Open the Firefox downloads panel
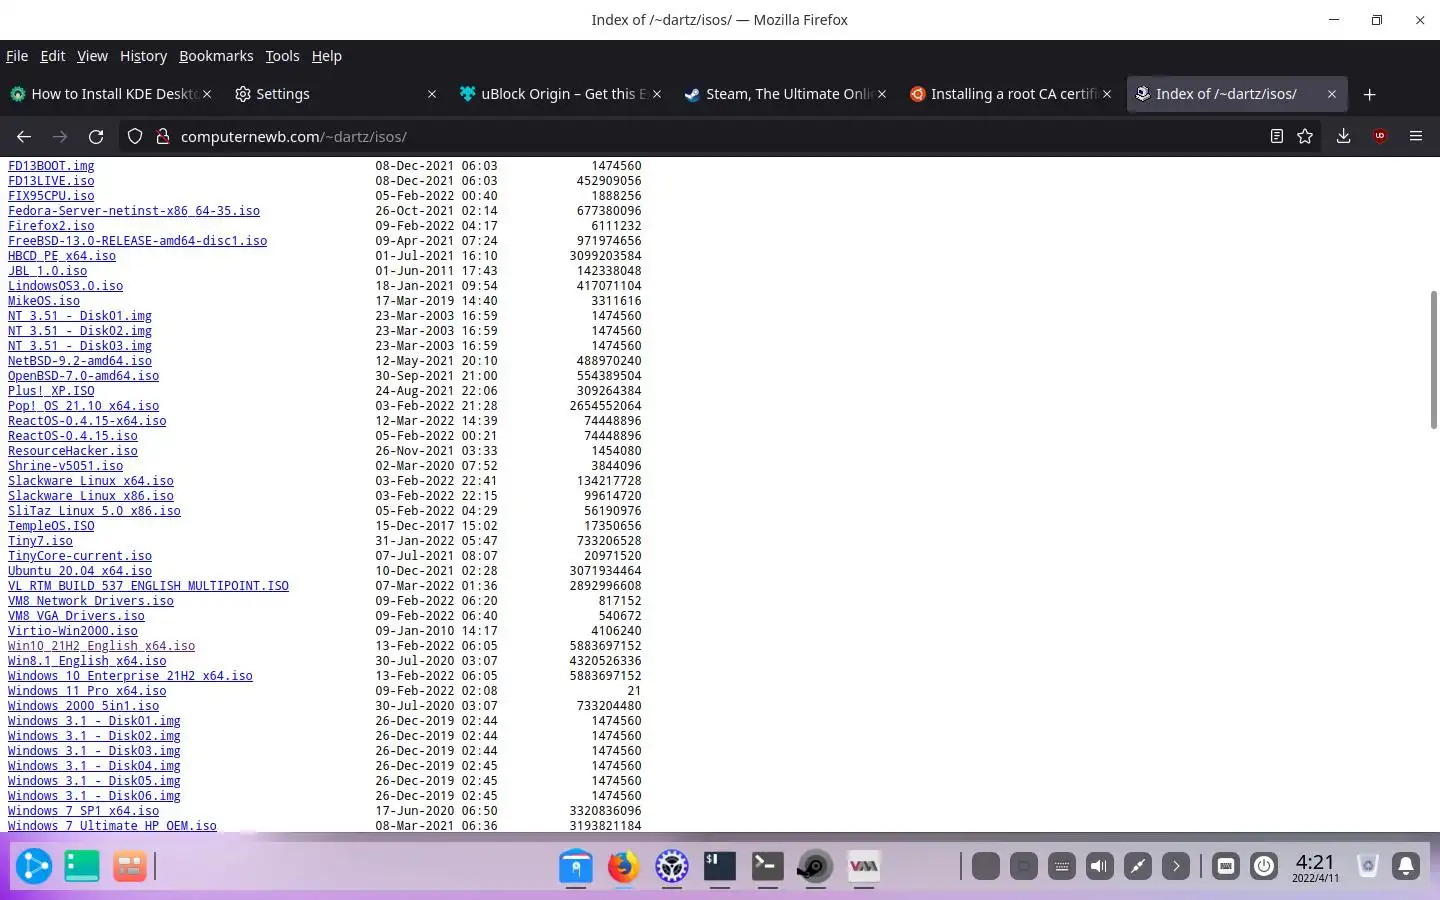This screenshot has width=1440, height=900. [1343, 136]
